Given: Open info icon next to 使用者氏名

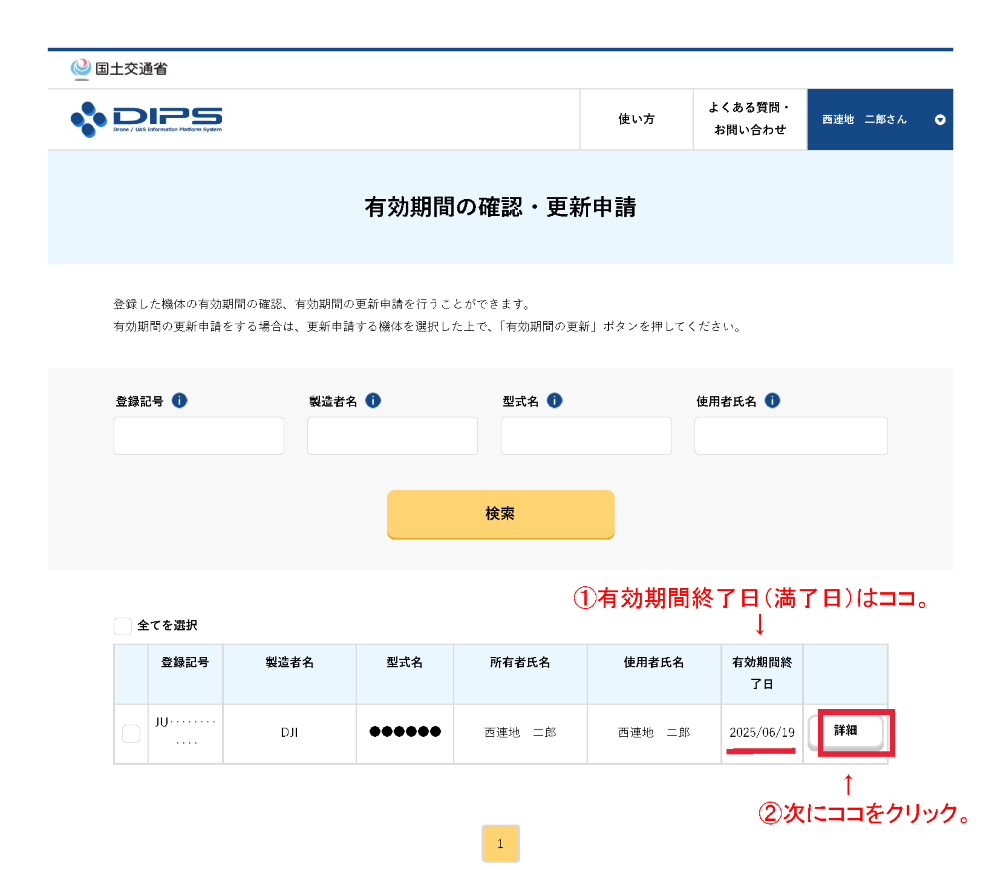Looking at the screenshot, I should coord(772,401).
